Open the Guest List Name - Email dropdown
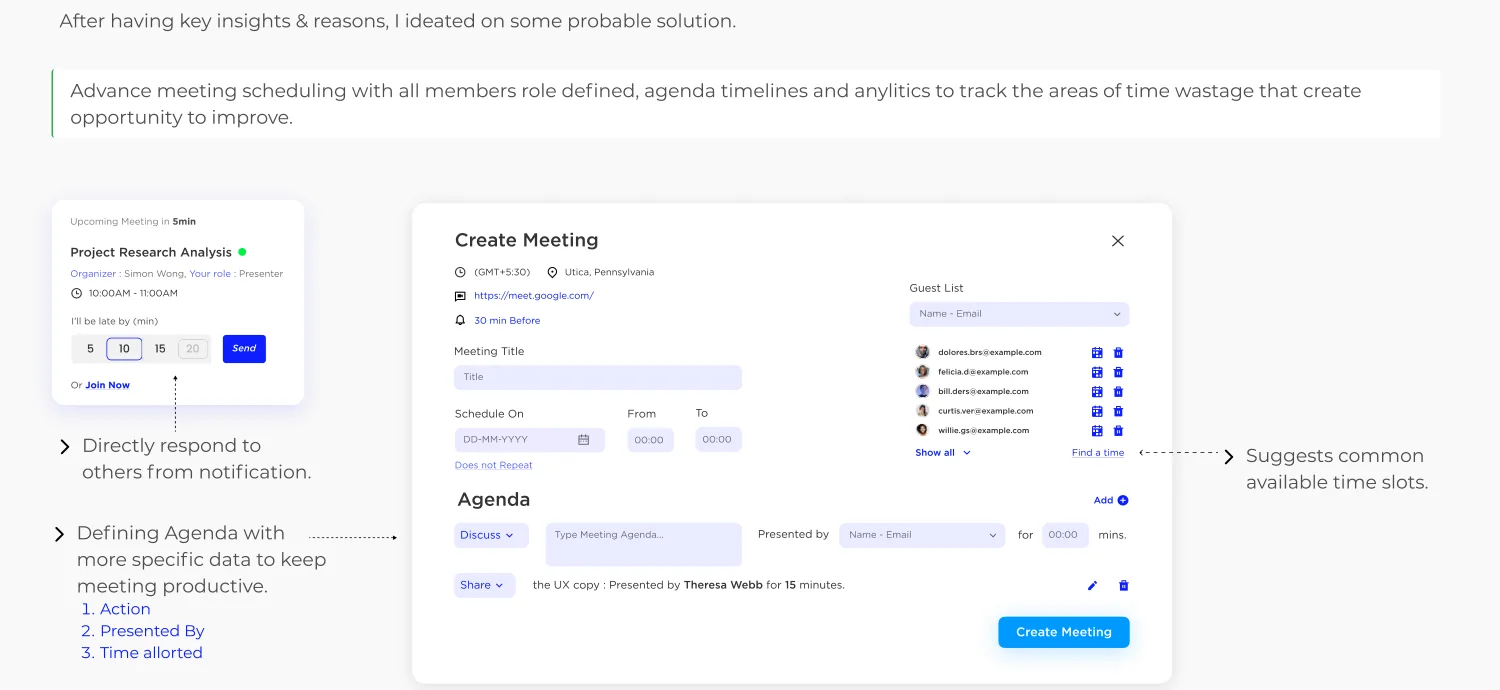This screenshot has height=690, width=1500. pyautogui.click(x=1019, y=314)
